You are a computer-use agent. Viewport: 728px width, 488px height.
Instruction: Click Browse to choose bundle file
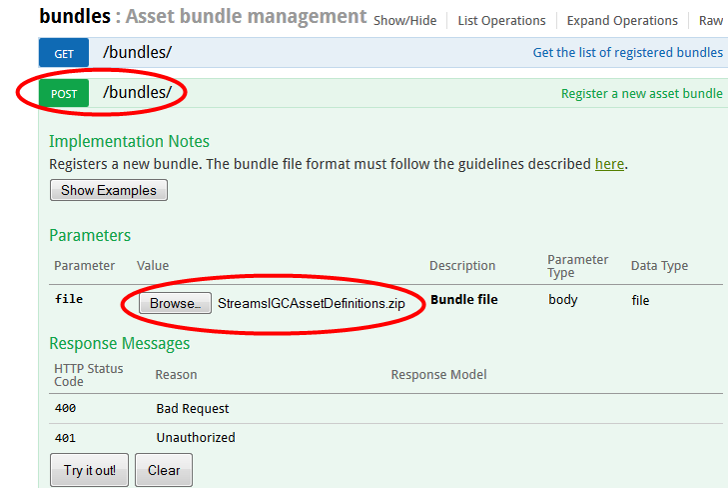pyautogui.click(x=175, y=303)
